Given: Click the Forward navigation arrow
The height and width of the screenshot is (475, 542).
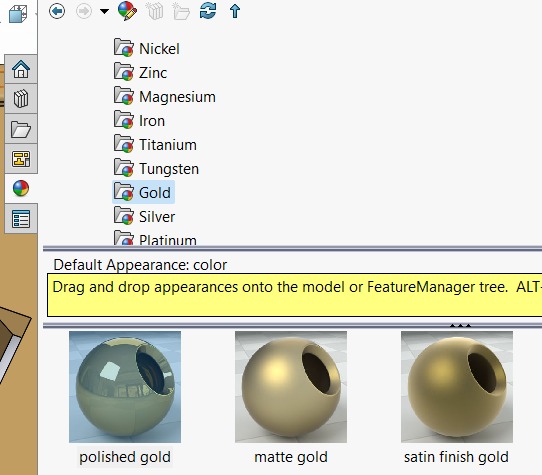Looking at the screenshot, I should pyautogui.click(x=84, y=11).
